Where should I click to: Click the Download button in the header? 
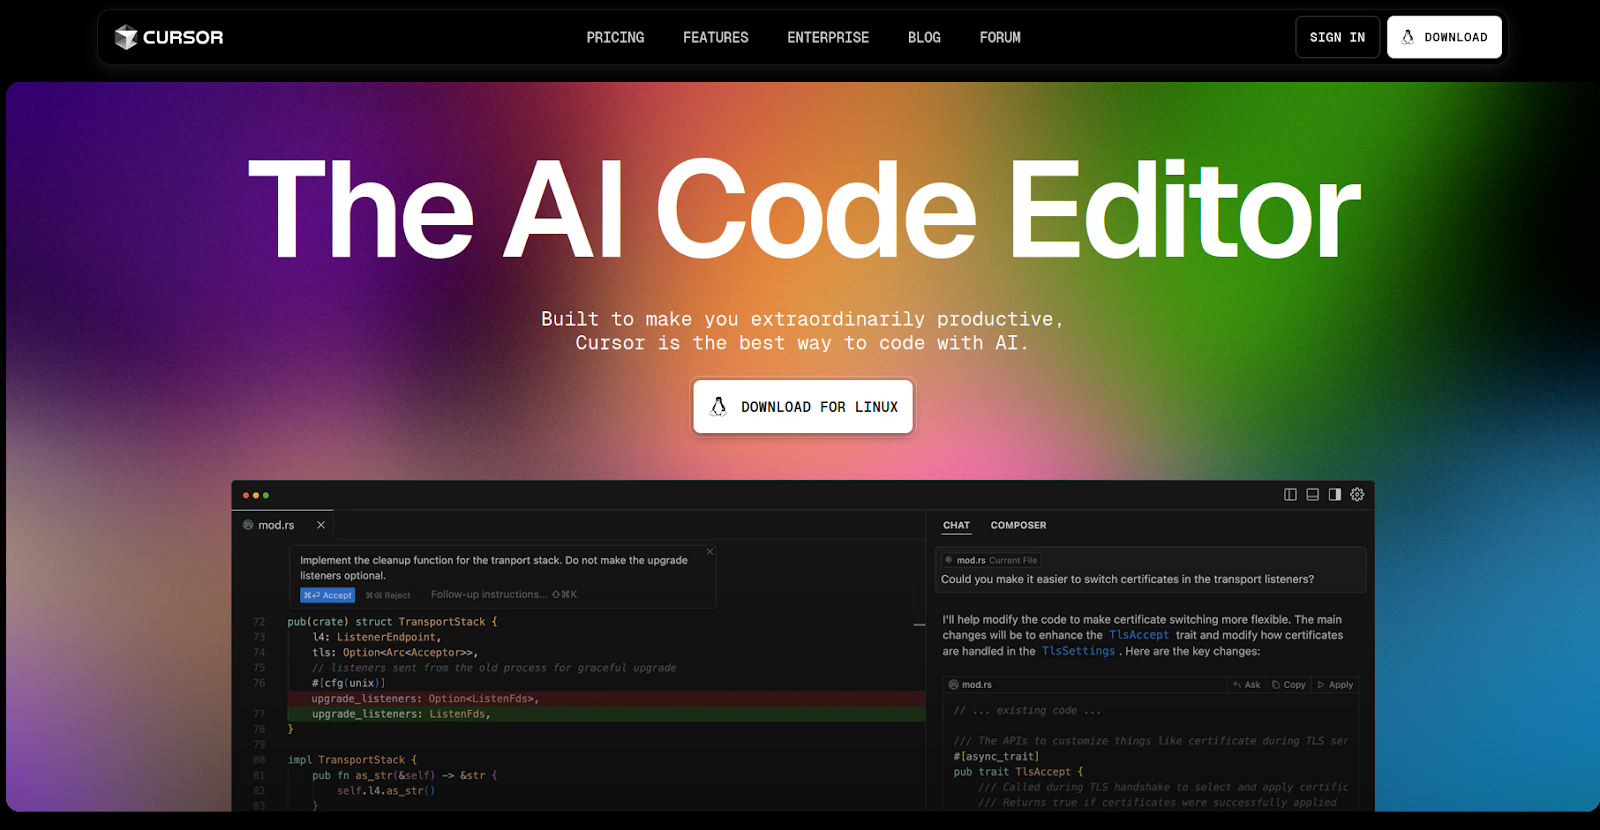[x=1444, y=37]
